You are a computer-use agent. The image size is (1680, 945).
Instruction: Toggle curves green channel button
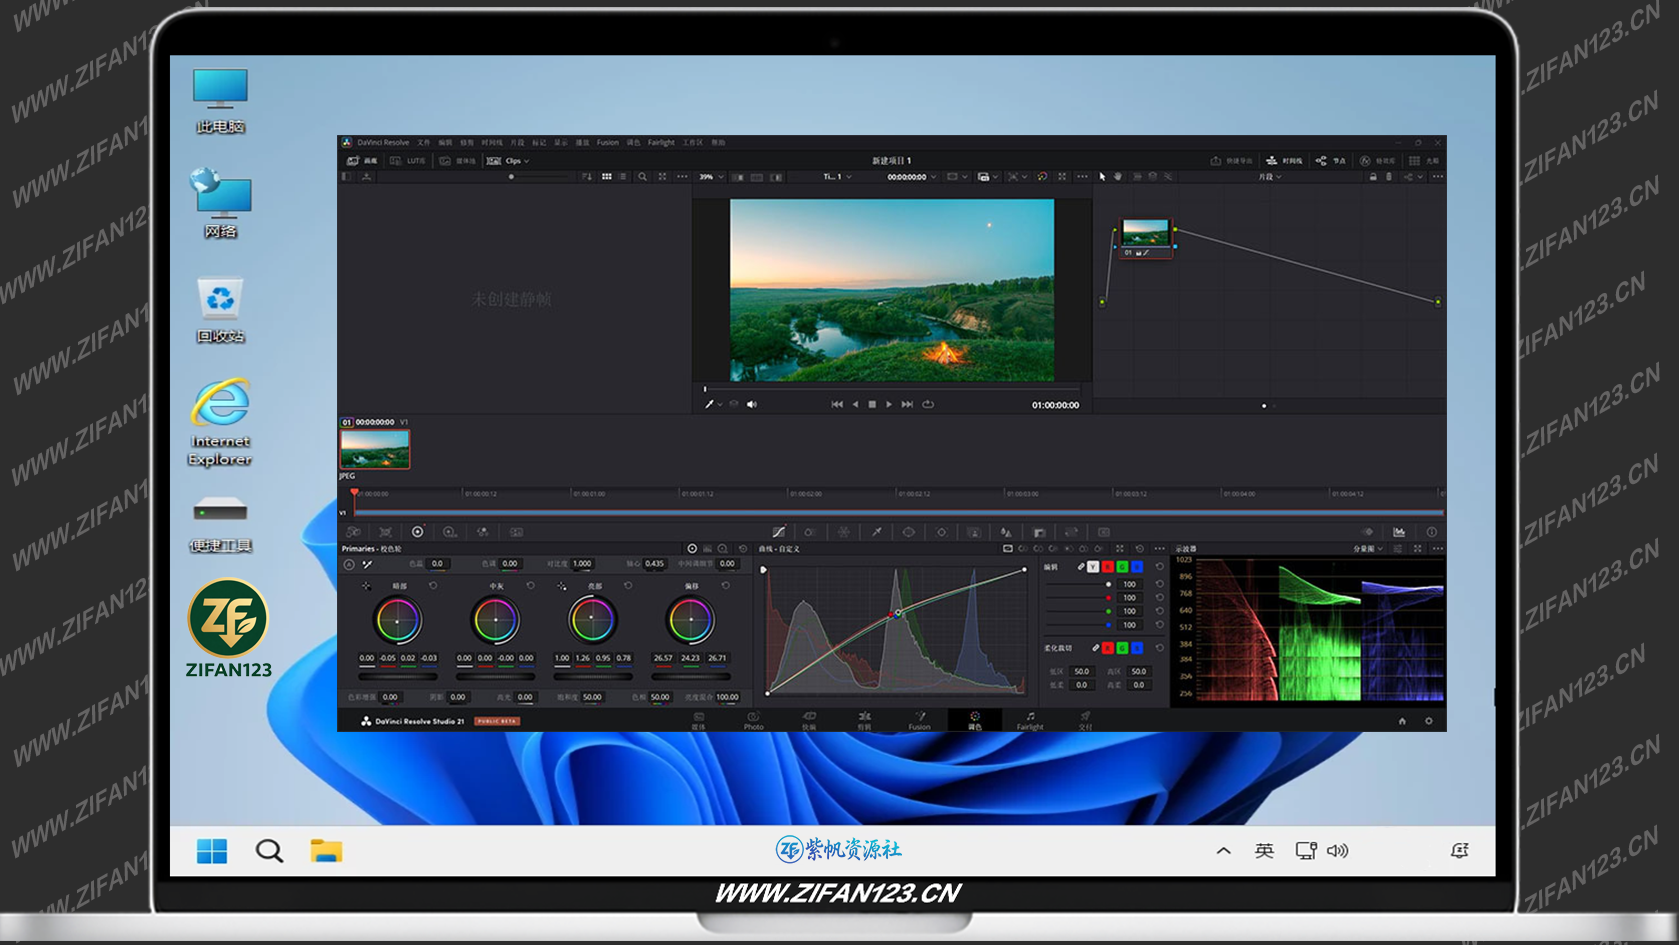click(1122, 567)
